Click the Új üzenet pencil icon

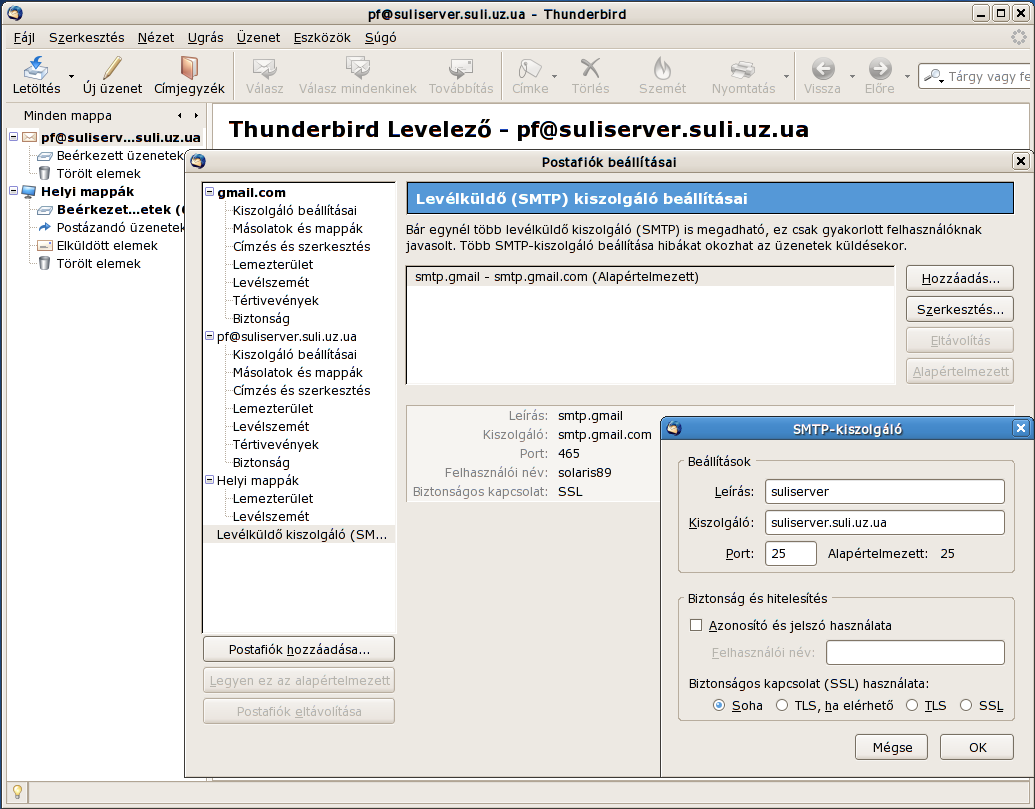point(112,68)
